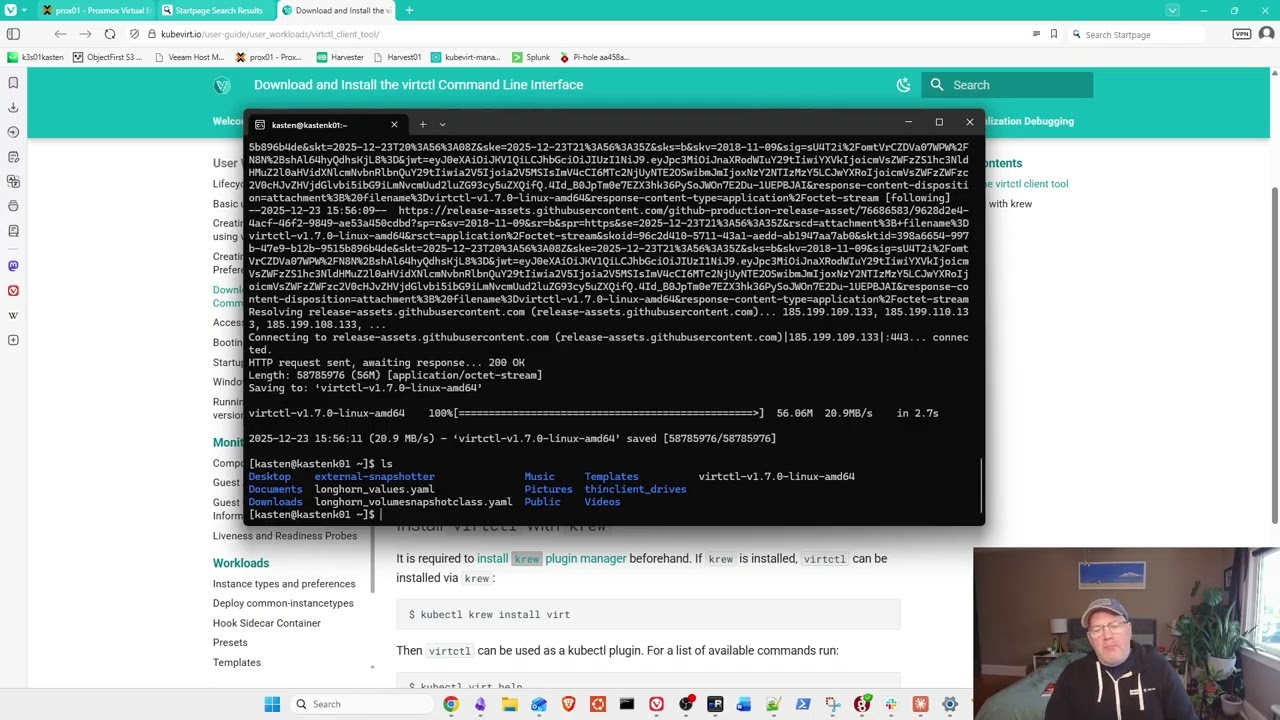The image size is (1280, 720).
Task: Open Deploy common-instancetypes page
Action: coord(283,603)
